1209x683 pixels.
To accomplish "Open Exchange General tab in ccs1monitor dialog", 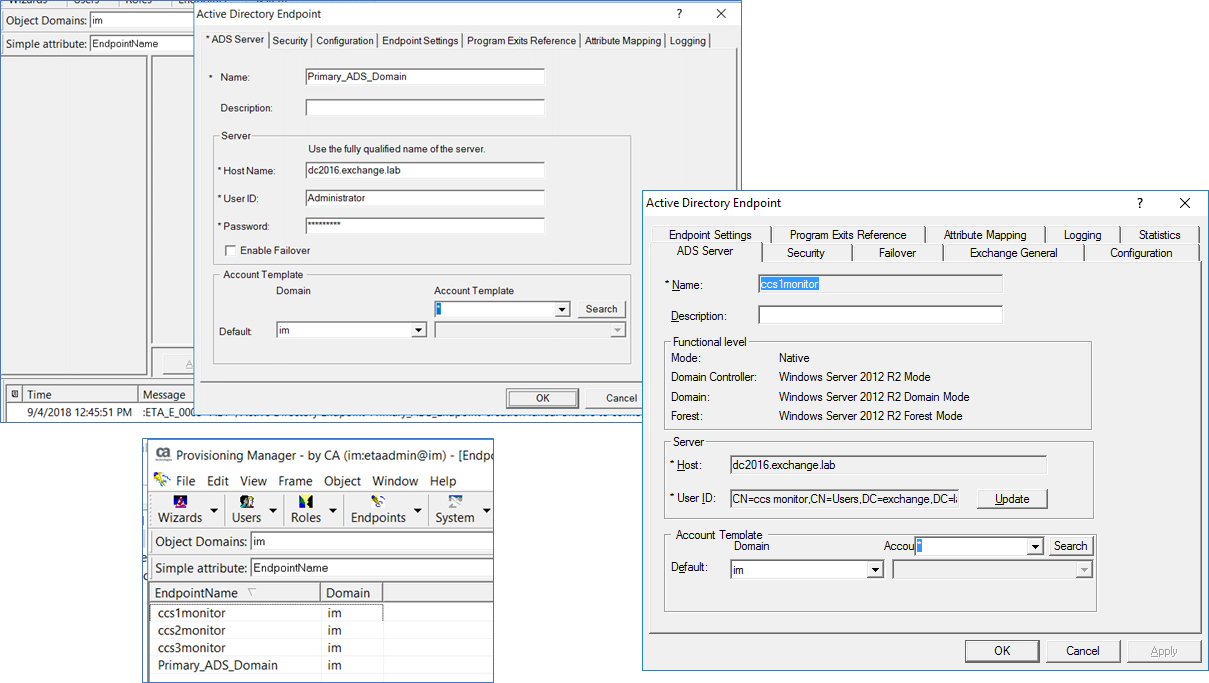I will coord(1013,253).
